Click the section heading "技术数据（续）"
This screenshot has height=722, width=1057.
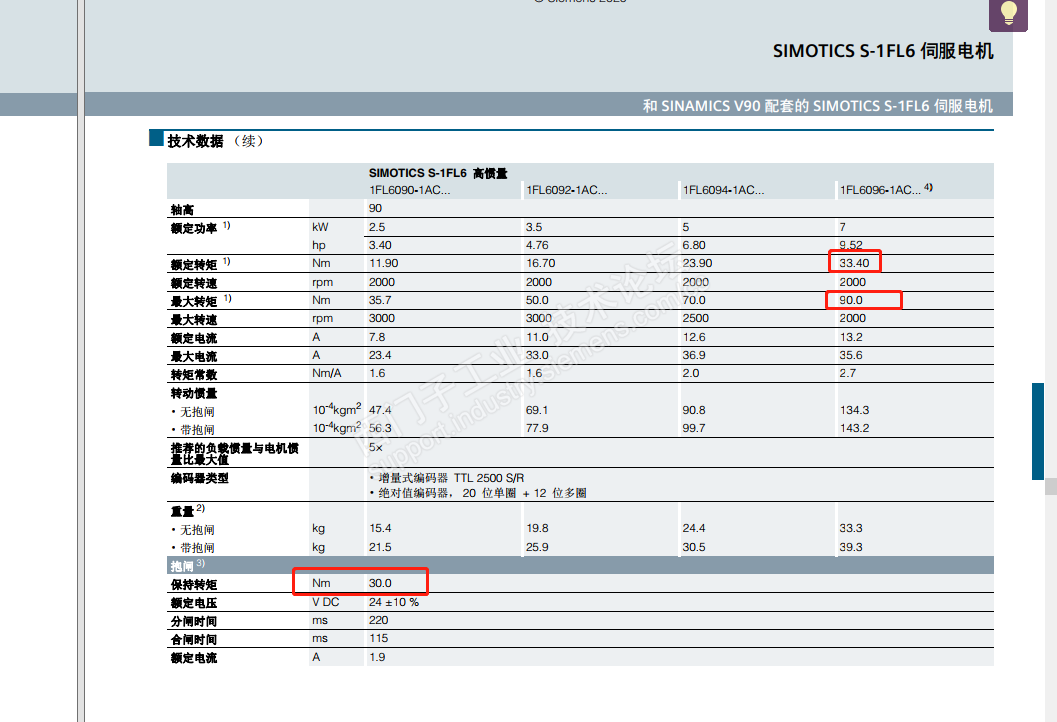tap(216, 141)
